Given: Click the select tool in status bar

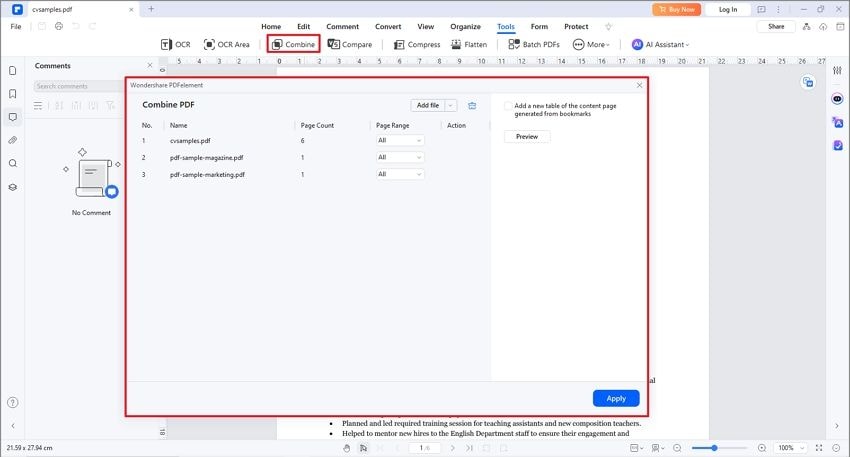Looking at the screenshot, I should (363, 448).
